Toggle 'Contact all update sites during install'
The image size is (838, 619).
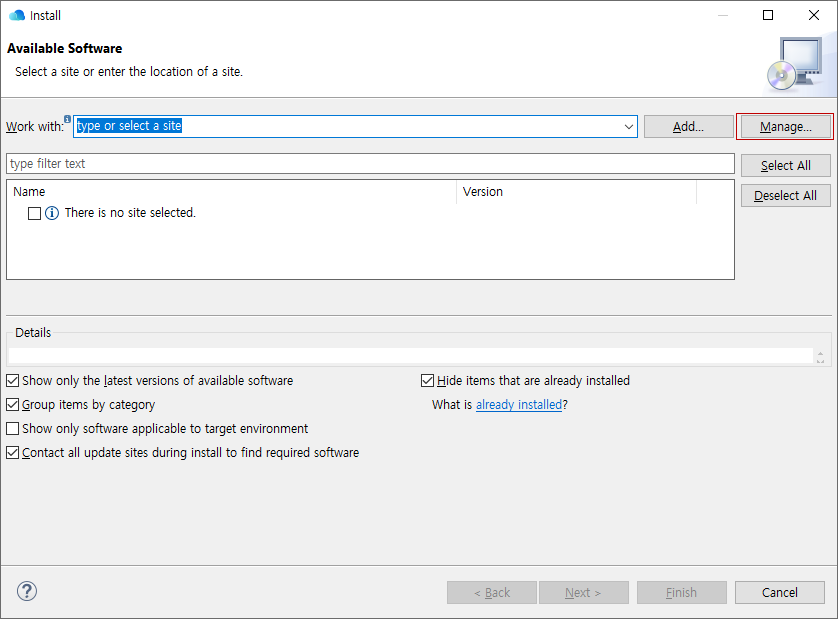click(x=13, y=453)
